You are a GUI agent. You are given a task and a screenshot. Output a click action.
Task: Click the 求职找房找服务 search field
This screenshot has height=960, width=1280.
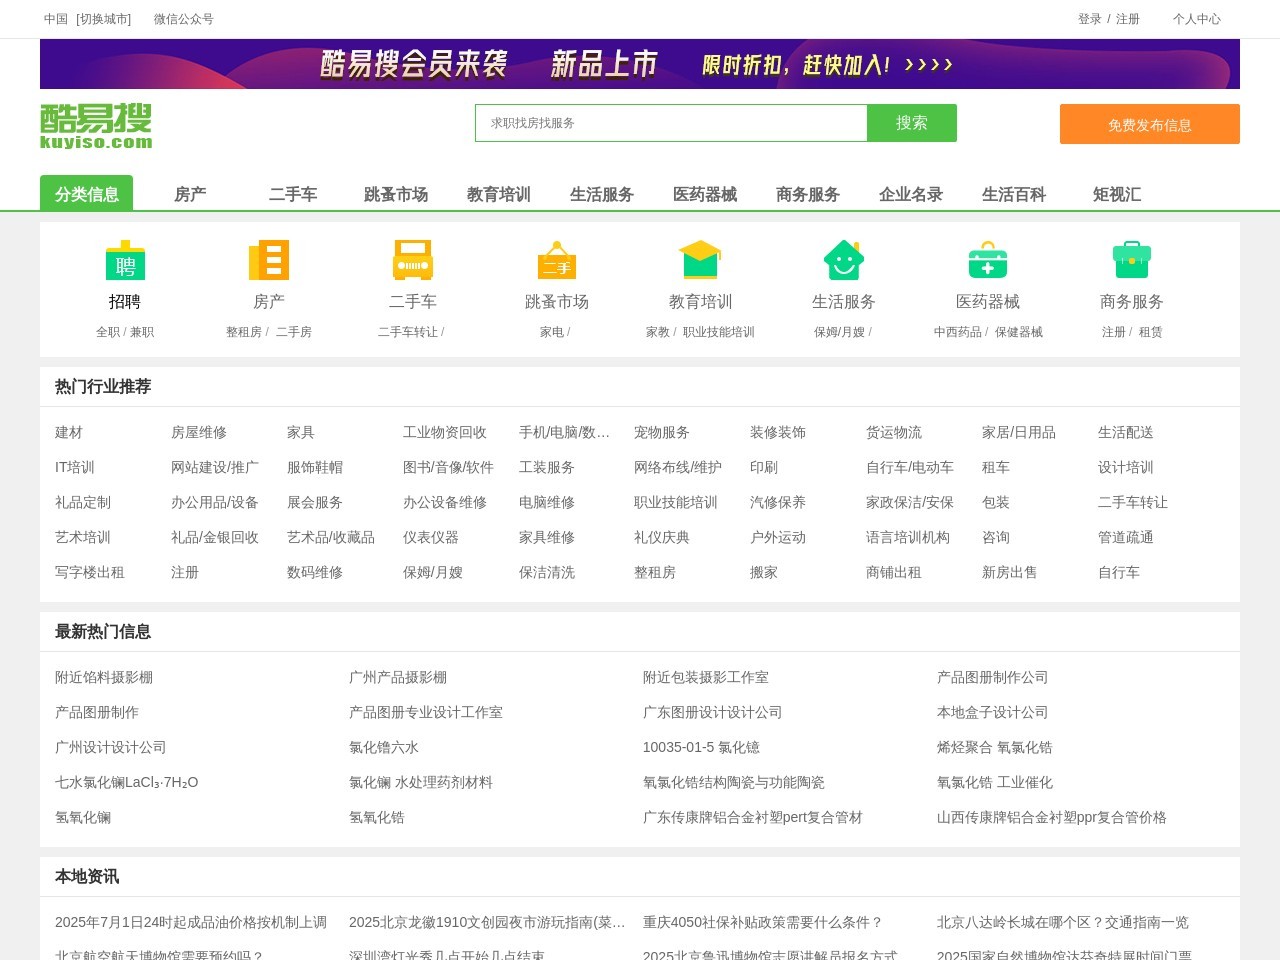tap(670, 123)
